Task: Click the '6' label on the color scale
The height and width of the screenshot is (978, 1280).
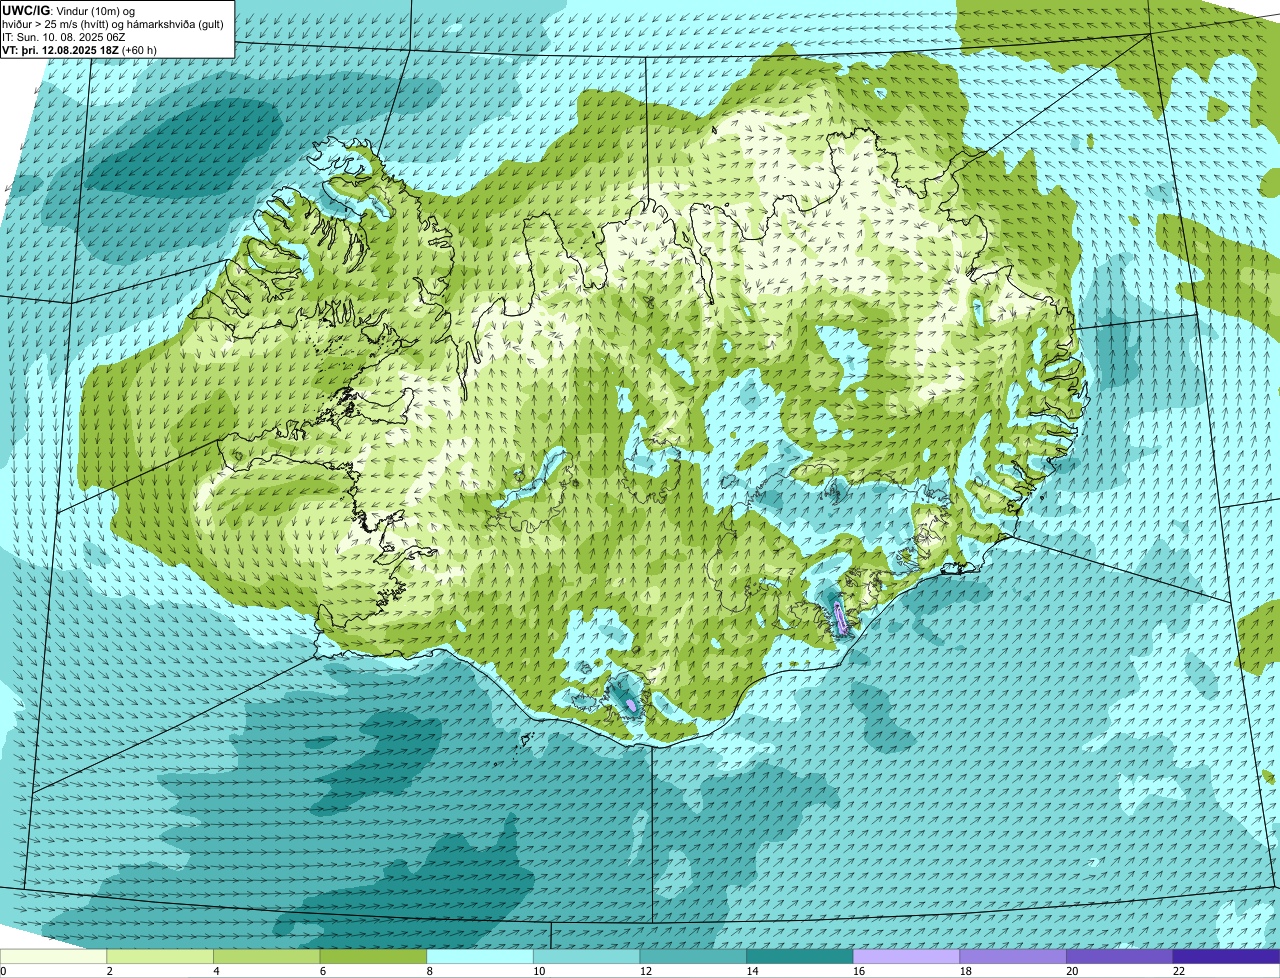Action: pos(324,971)
